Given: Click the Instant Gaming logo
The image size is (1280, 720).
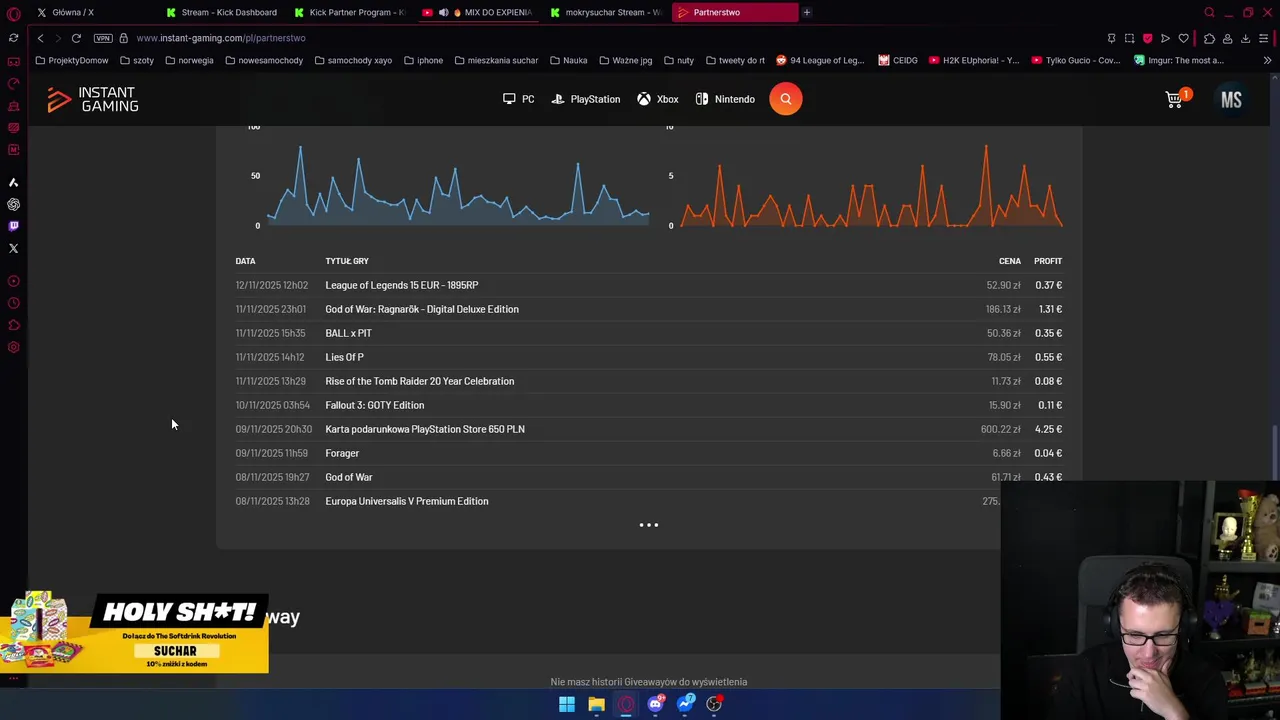Looking at the screenshot, I should [x=92, y=99].
